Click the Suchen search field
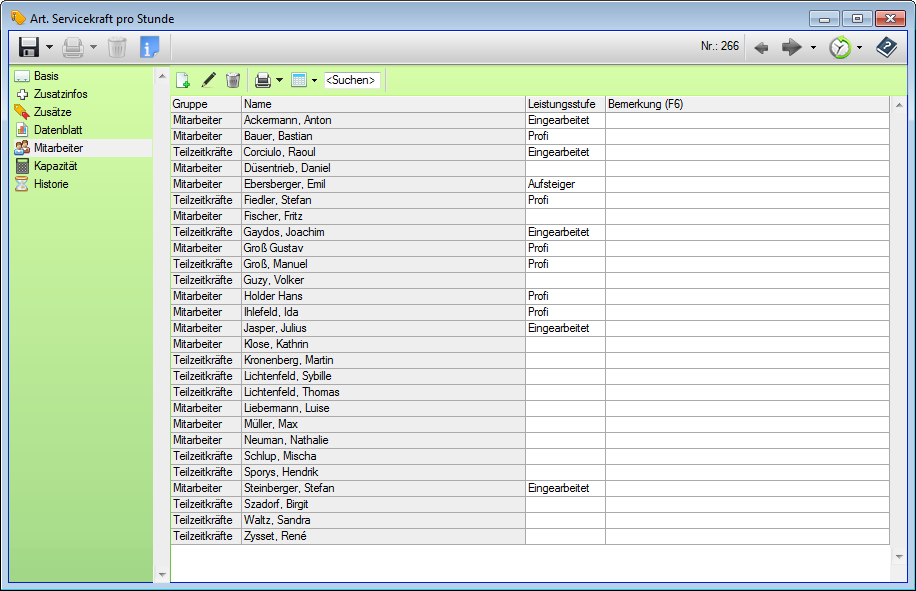Viewport: 916px width, 591px height. (351, 80)
